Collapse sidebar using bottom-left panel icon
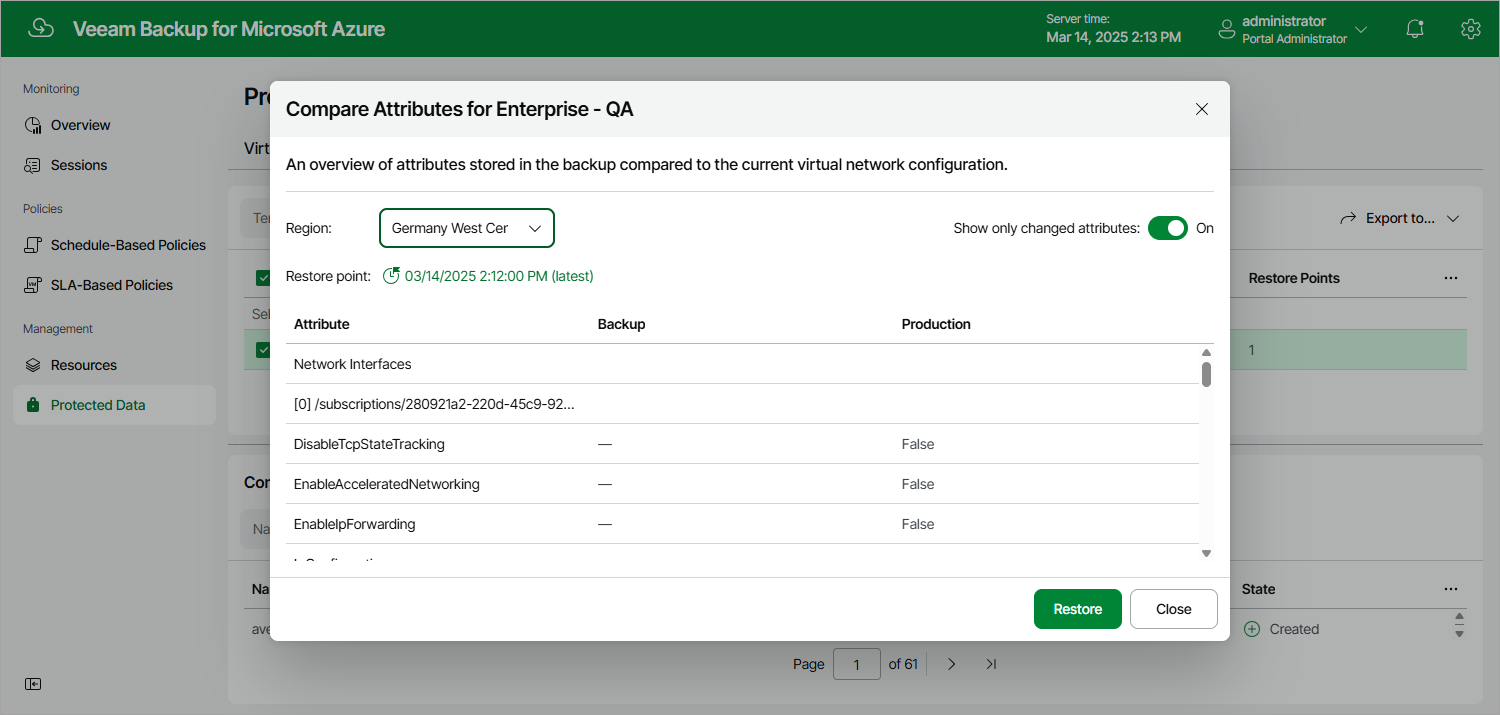 click(x=33, y=684)
